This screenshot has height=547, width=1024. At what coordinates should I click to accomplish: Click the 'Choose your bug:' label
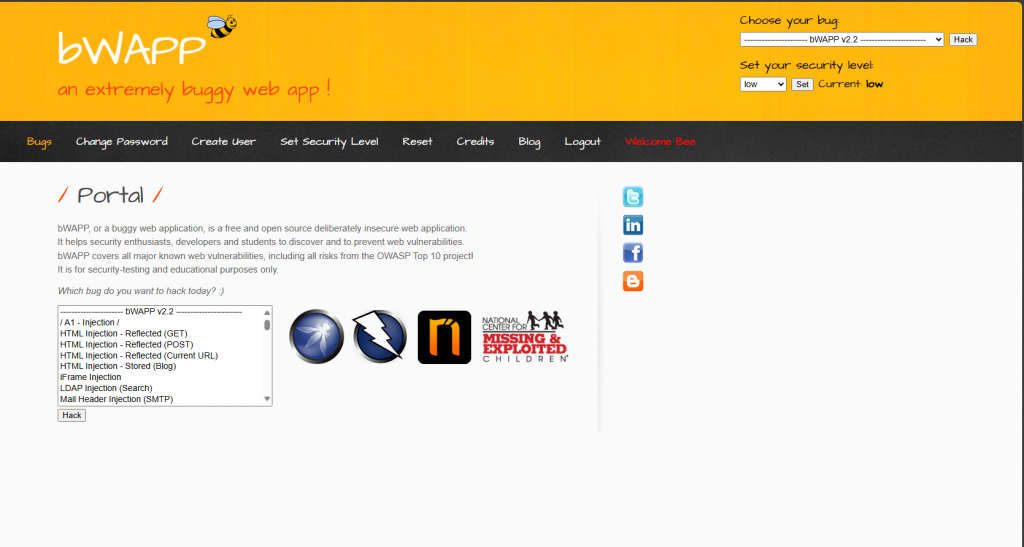click(790, 21)
